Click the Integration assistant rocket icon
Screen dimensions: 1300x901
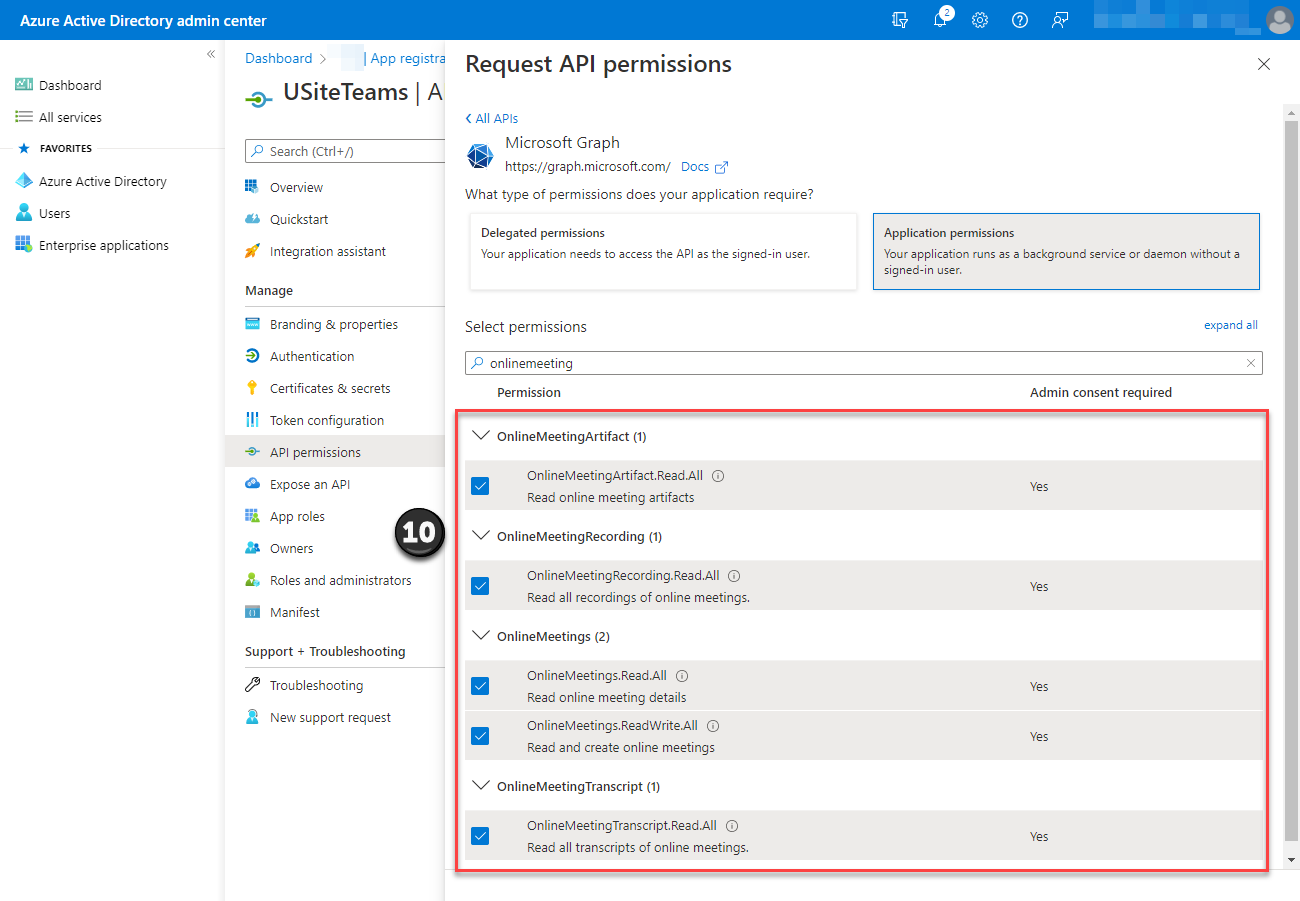[253, 251]
